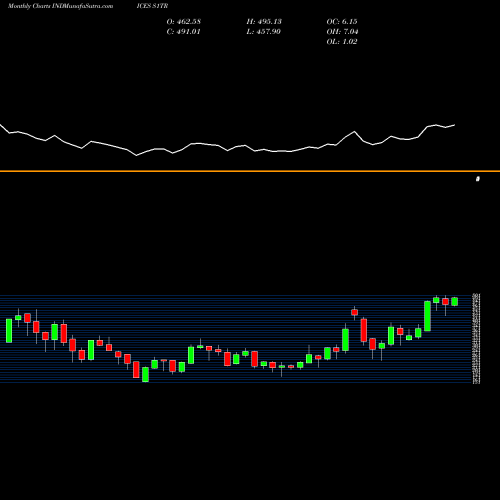Image resolution: width=500 pixels, height=500 pixels.
Task: Click the last green candlestick on the right
Action: pos(455,301)
